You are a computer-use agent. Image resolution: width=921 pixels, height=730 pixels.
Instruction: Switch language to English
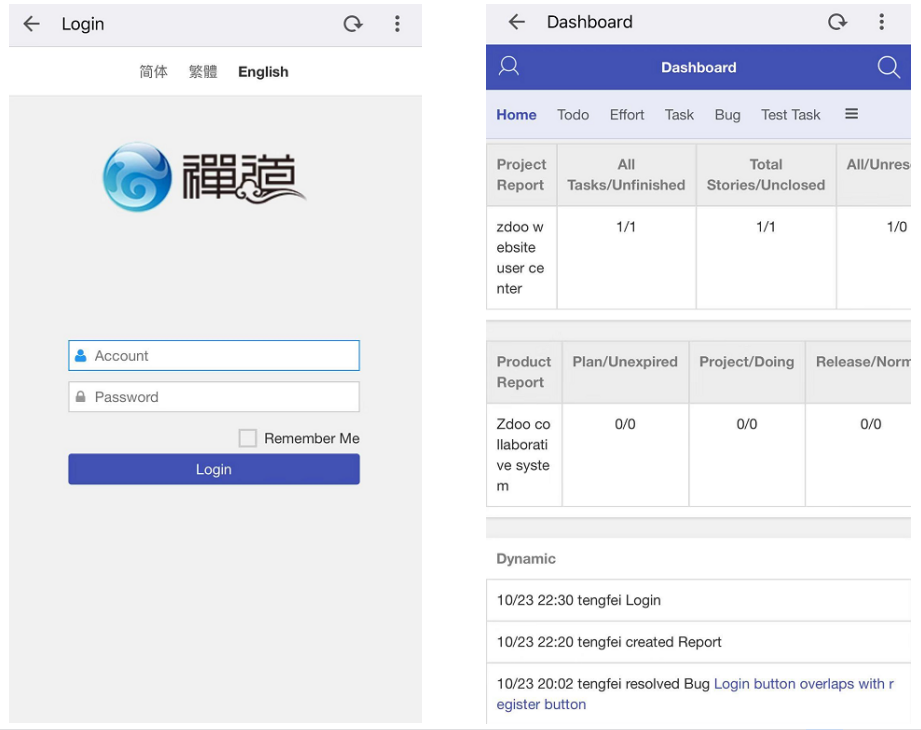[263, 72]
